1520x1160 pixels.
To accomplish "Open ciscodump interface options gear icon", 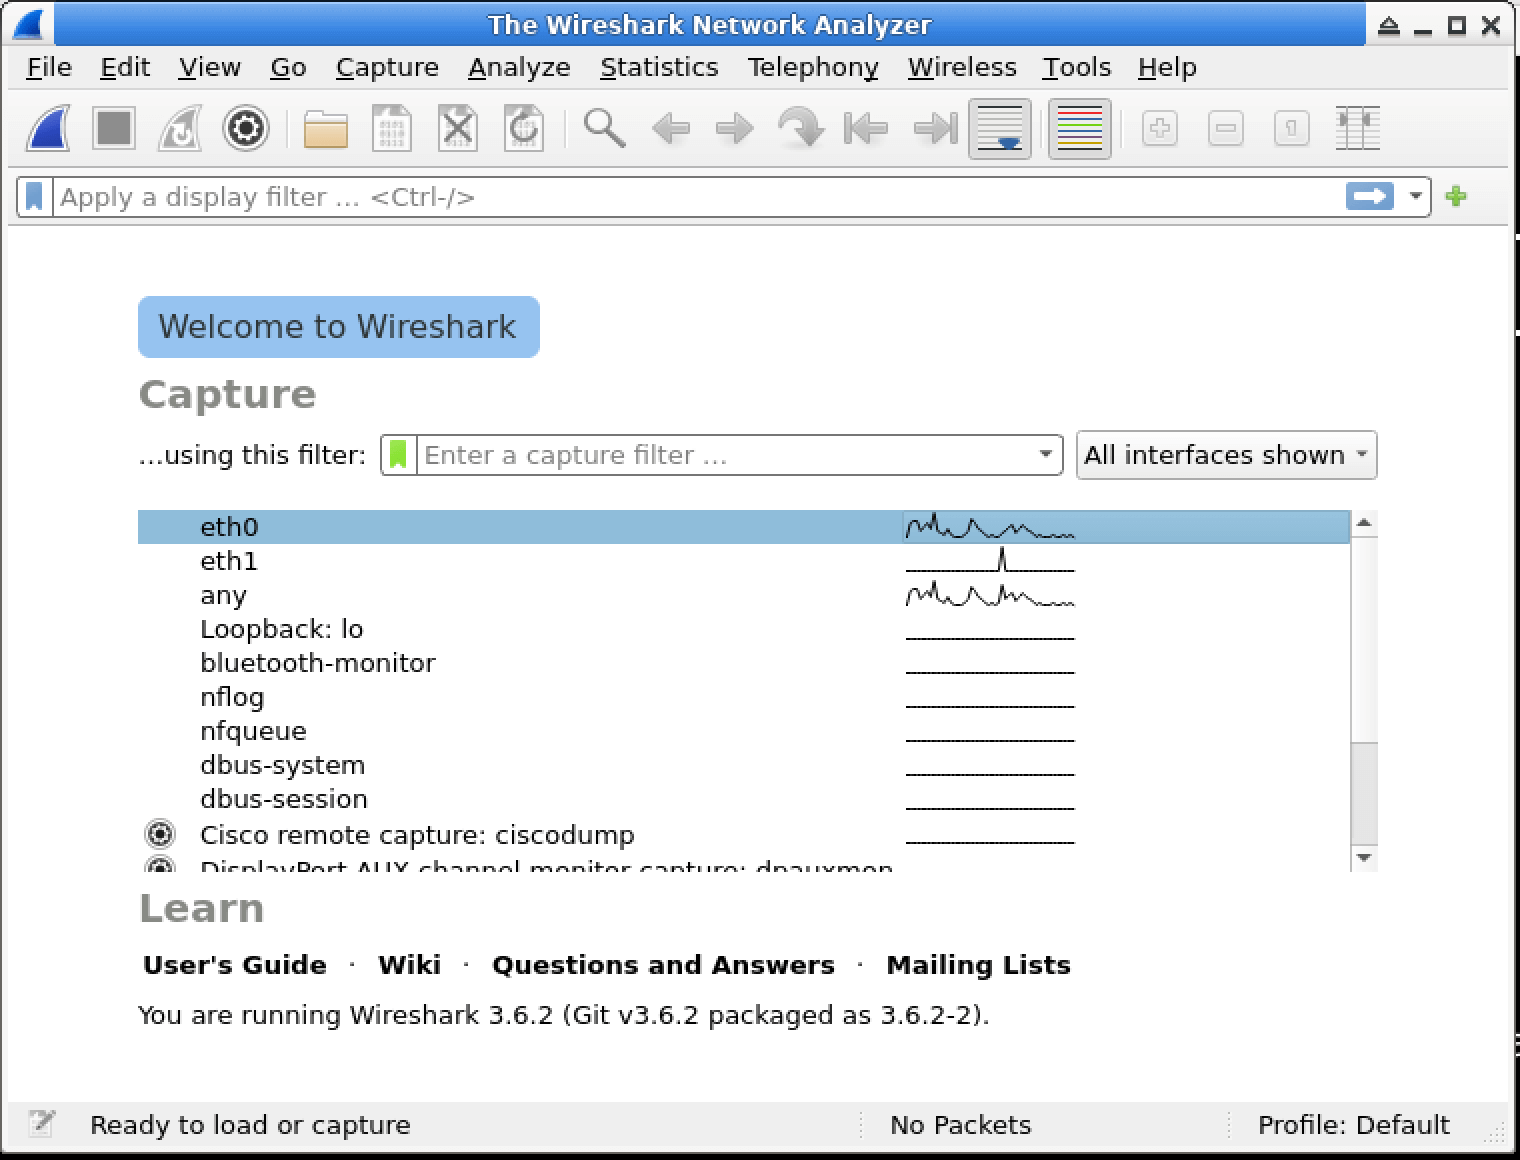I will 160,834.
